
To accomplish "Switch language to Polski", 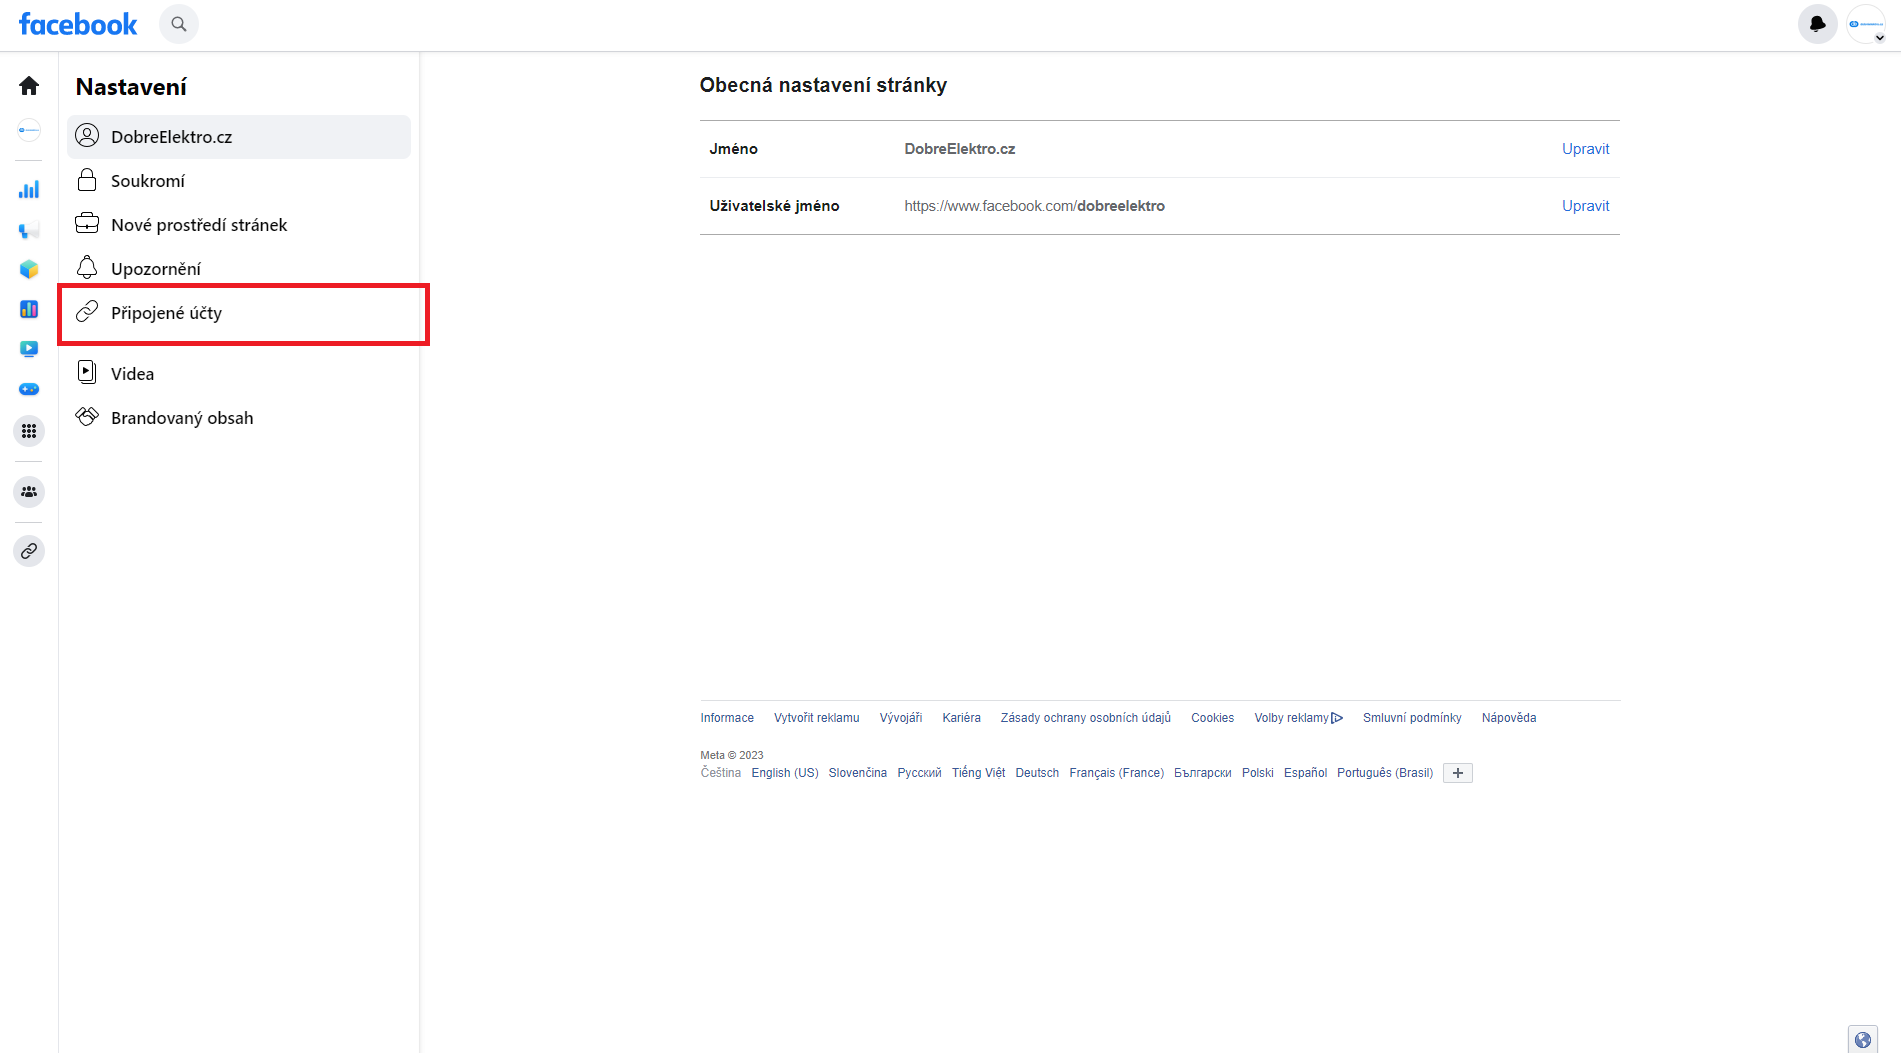I will (x=1258, y=773).
